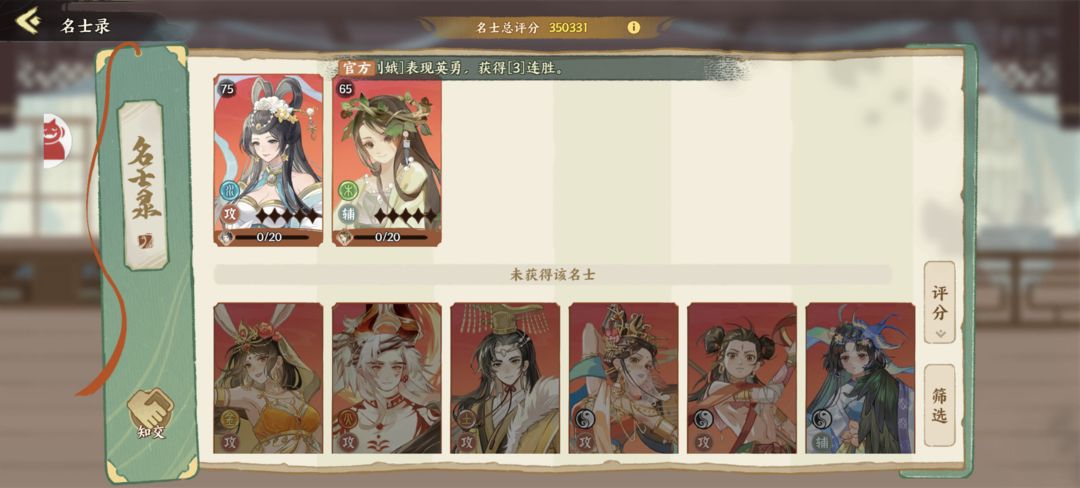Select the locked crowned emperor character card
The width and height of the screenshot is (1080, 488).
pyautogui.click(x=505, y=378)
